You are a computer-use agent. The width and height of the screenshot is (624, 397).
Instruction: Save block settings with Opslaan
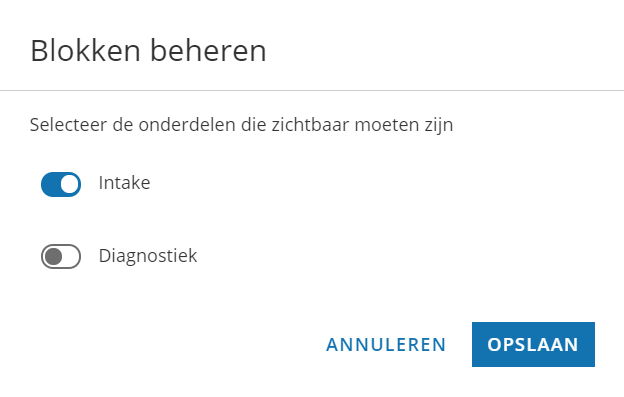[533, 344]
